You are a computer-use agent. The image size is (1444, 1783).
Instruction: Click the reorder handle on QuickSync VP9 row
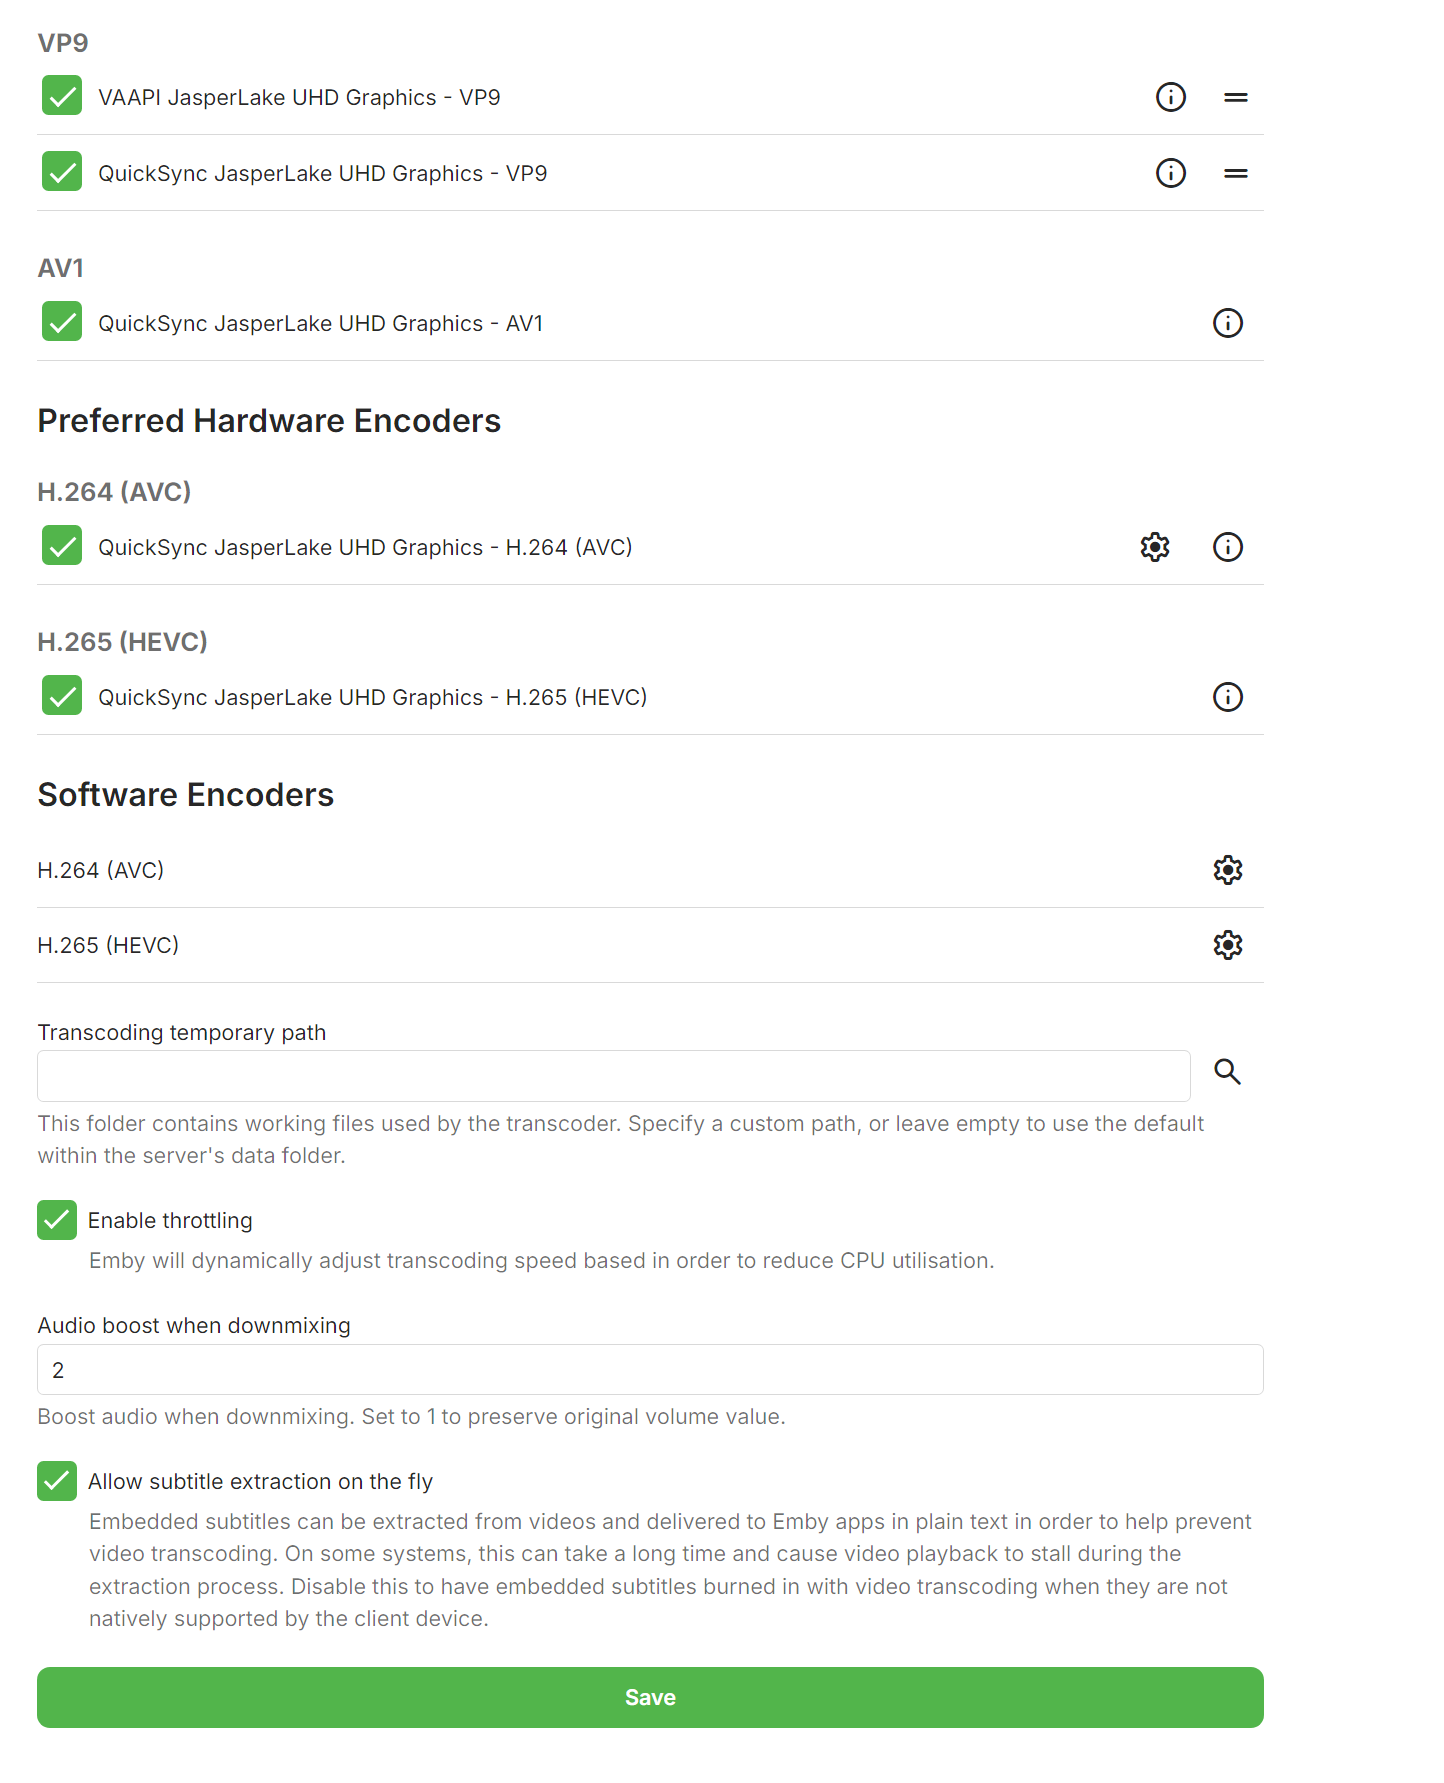(1235, 173)
